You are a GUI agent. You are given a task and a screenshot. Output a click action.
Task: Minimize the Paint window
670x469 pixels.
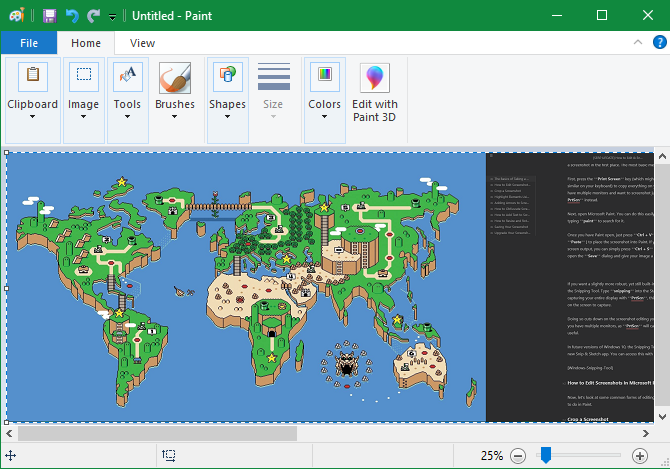(557, 15)
